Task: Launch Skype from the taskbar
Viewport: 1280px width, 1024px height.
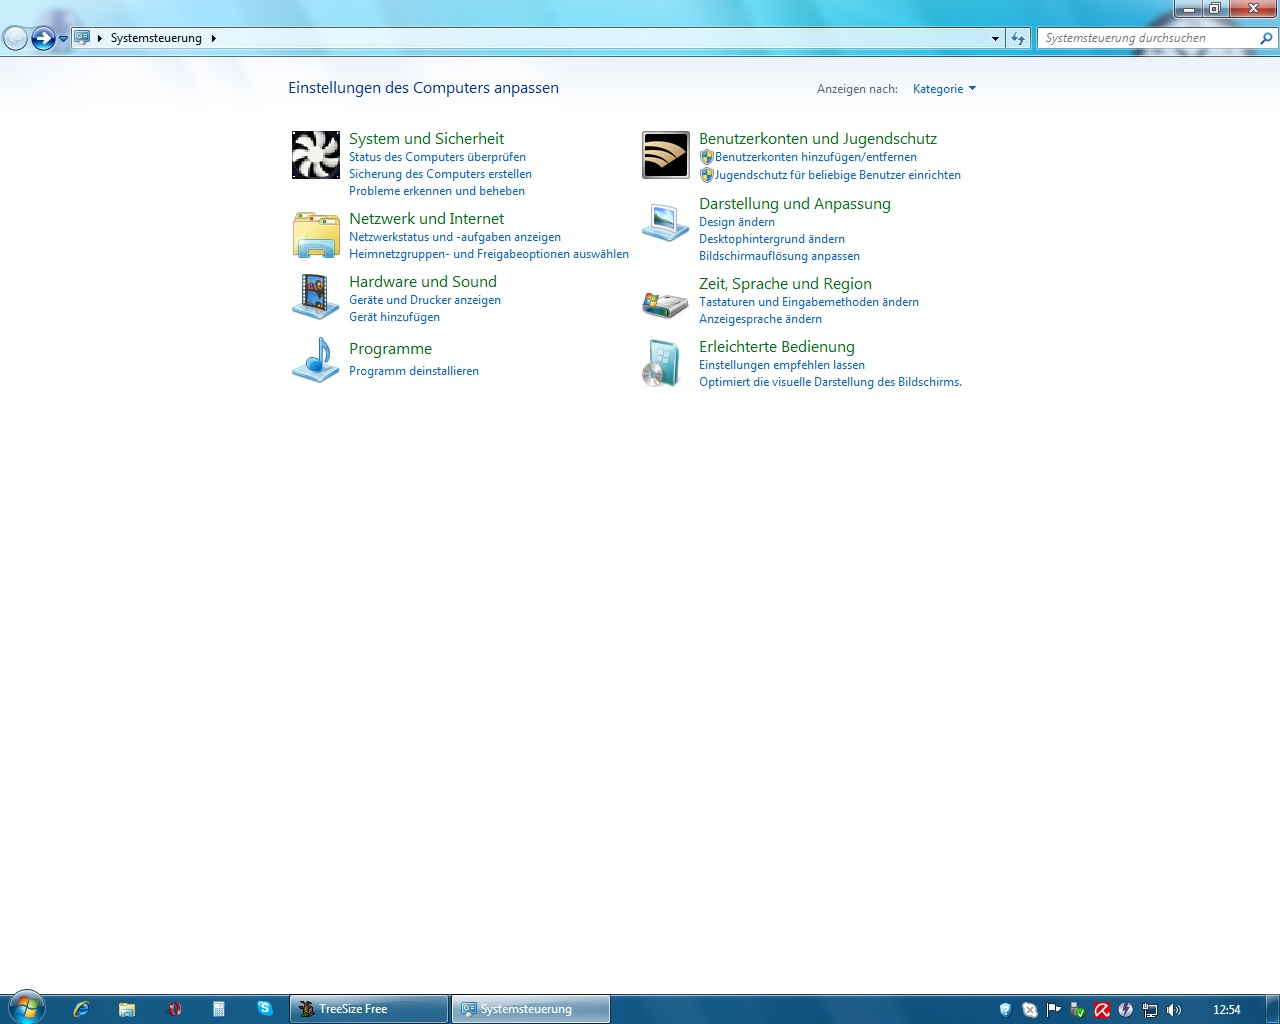Action: (x=264, y=1008)
